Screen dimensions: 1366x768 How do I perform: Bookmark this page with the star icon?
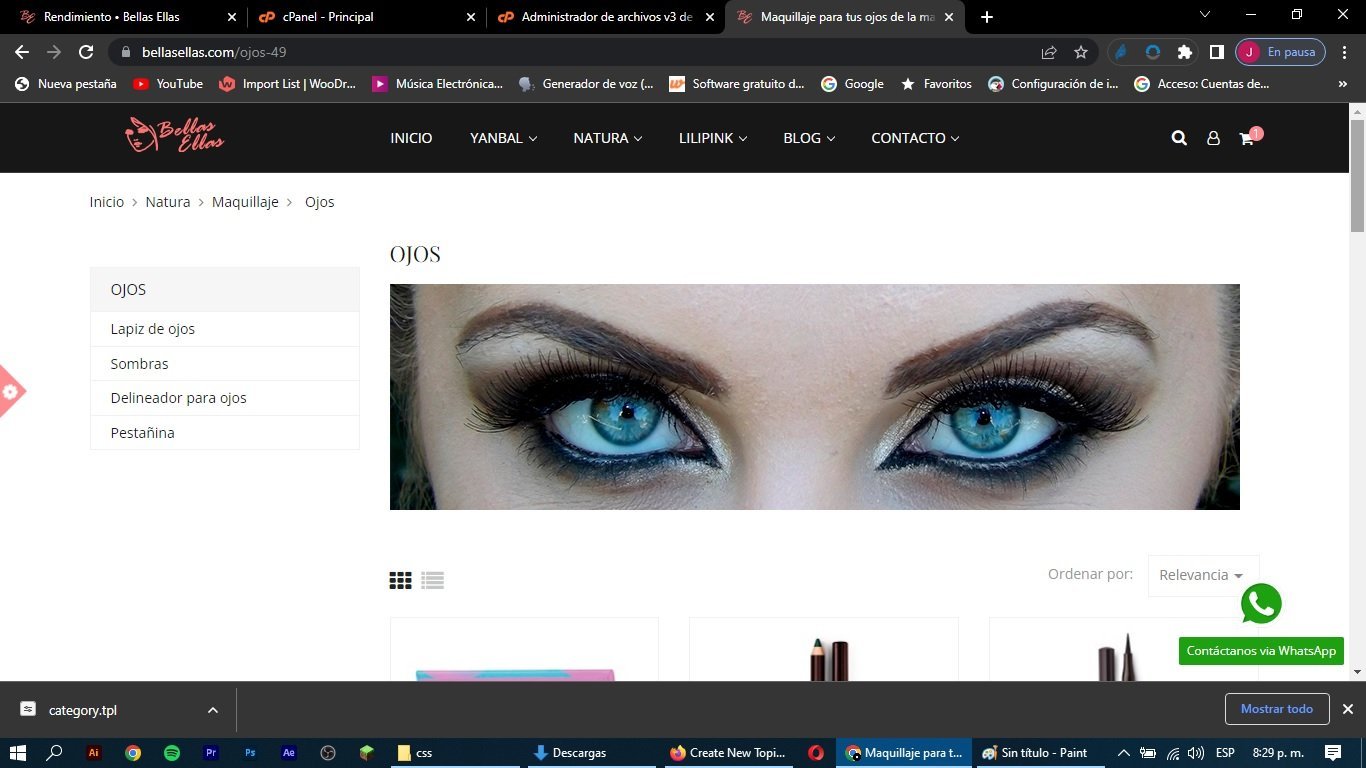(x=1081, y=52)
